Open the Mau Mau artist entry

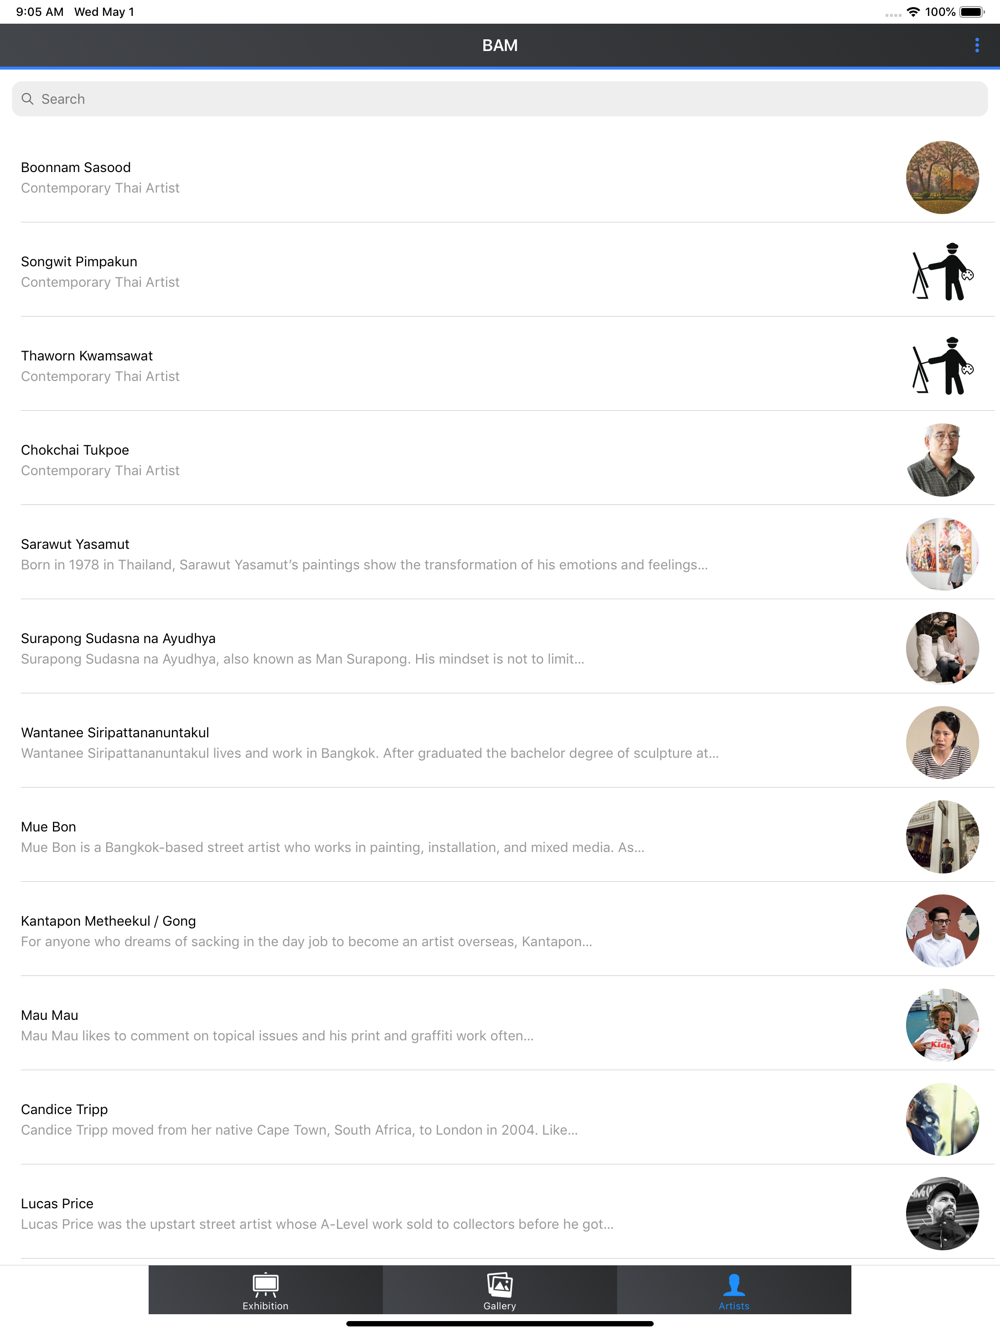click(500, 1024)
